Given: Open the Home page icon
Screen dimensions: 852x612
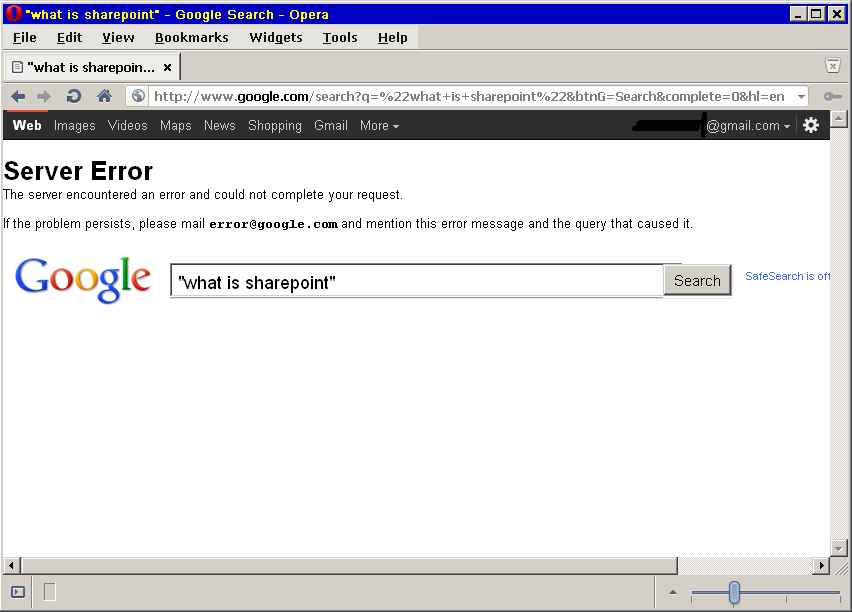Looking at the screenshot, I should point(104,97).
